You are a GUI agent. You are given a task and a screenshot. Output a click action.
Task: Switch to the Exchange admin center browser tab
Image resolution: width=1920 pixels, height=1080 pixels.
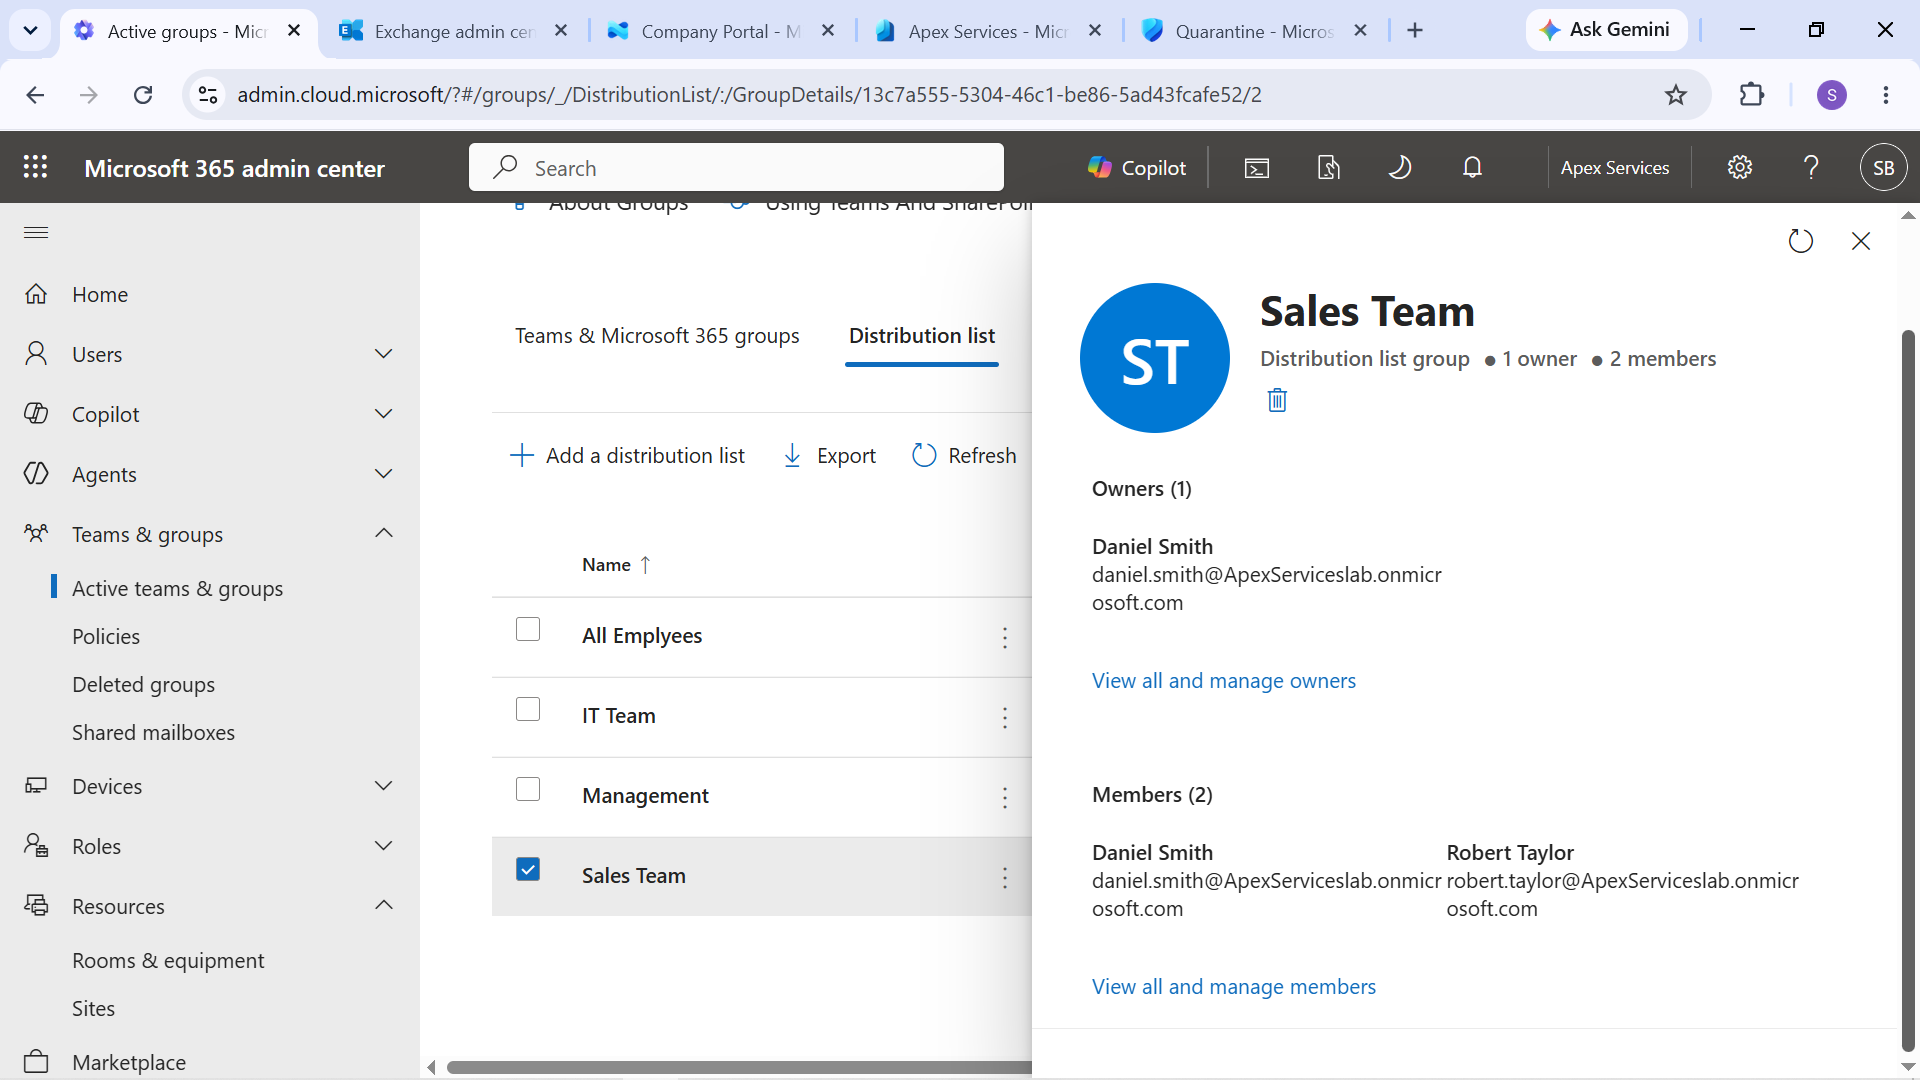(x=453, y=31)
